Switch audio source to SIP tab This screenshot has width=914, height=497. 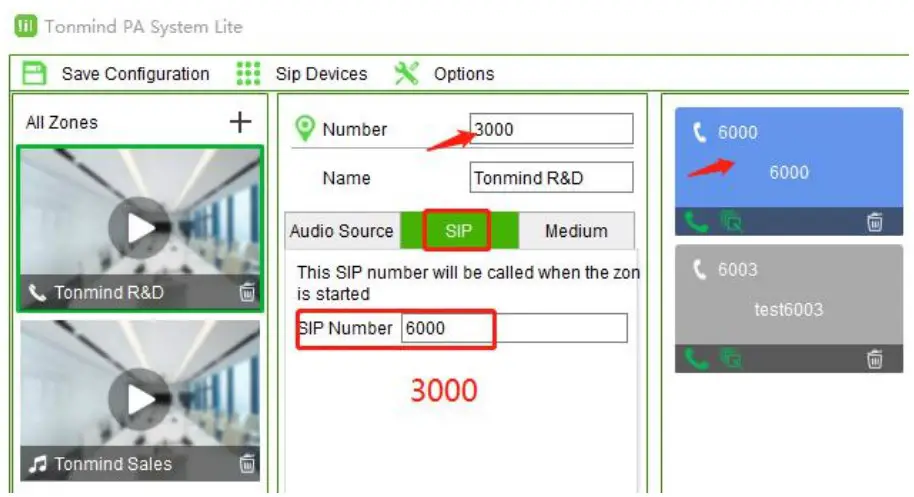click(x=459, y=231)
